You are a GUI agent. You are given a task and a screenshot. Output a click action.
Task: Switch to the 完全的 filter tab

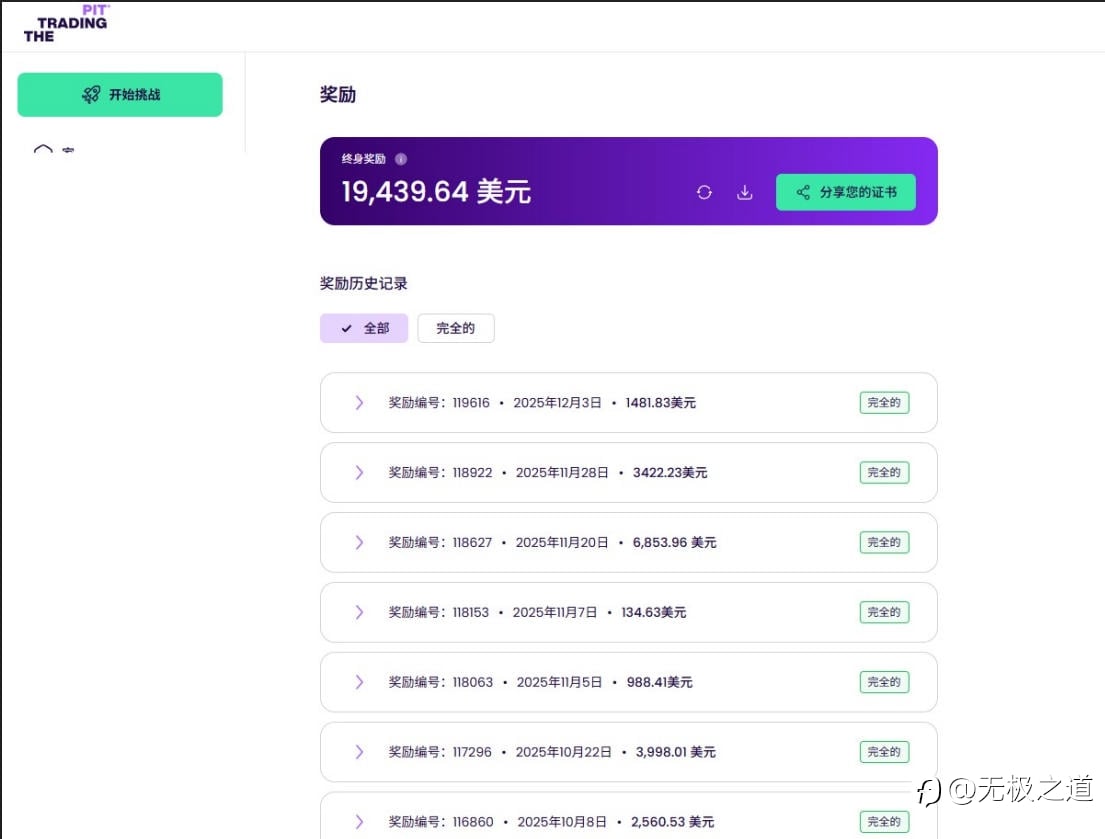[x=455, y=328]
